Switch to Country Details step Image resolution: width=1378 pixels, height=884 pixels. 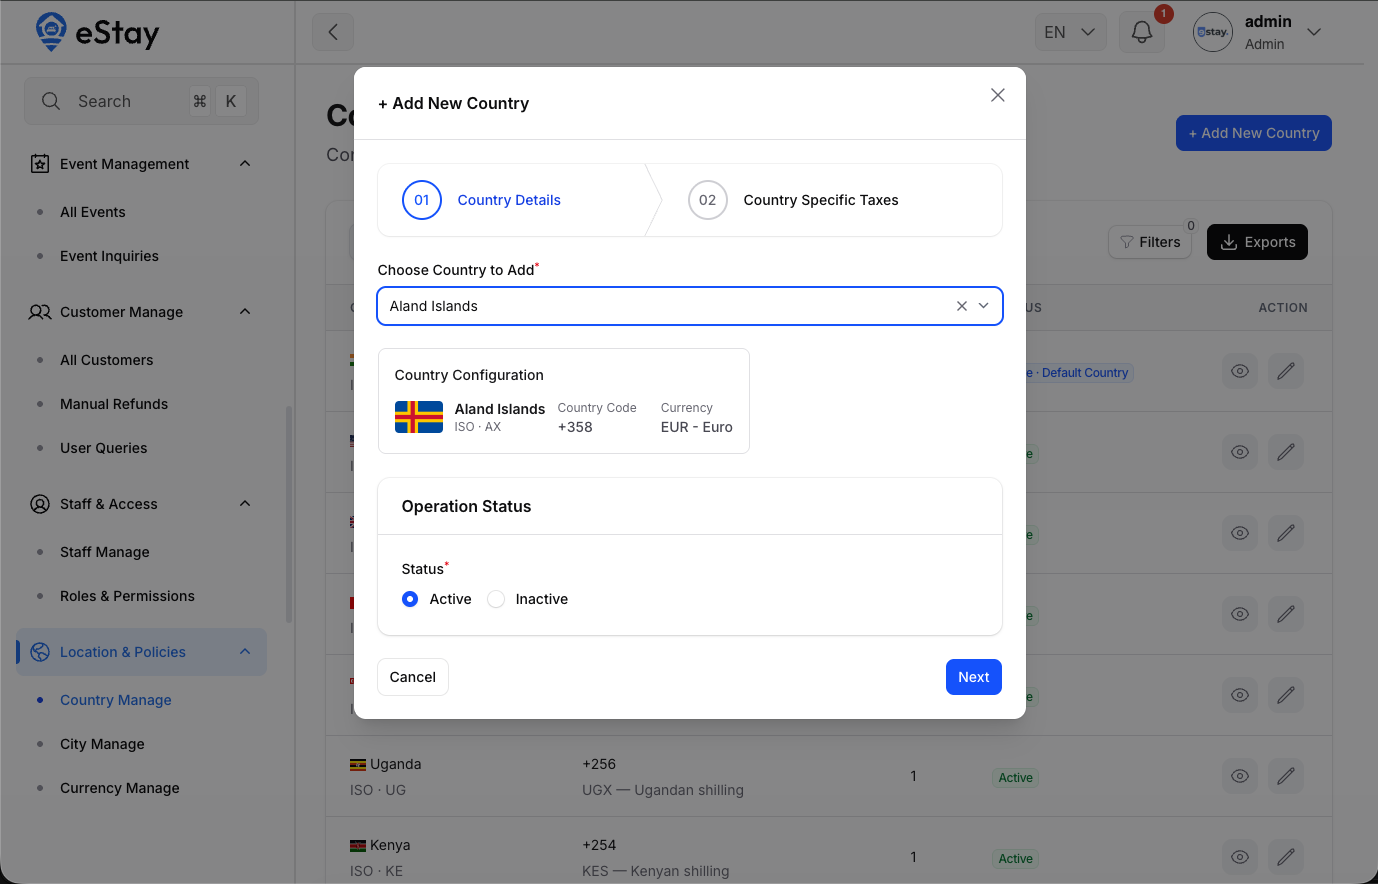click(x=509, y=200)
